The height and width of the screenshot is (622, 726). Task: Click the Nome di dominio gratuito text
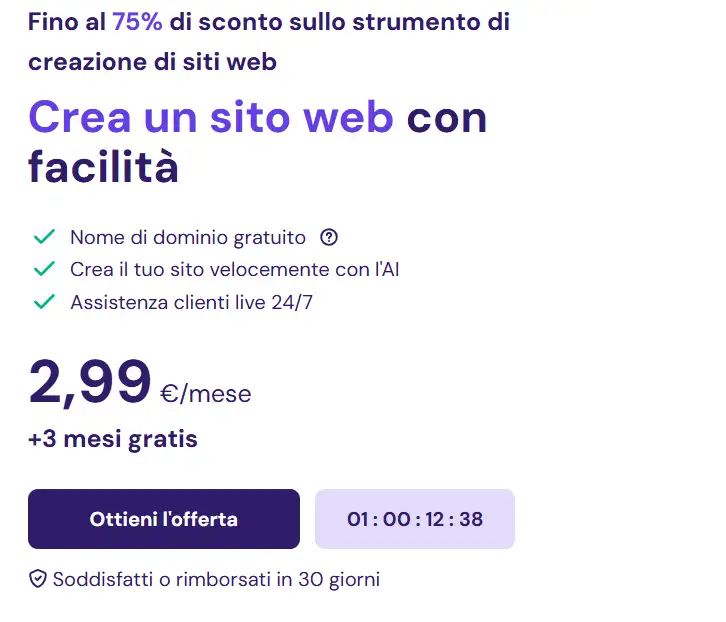pos(187,238)
